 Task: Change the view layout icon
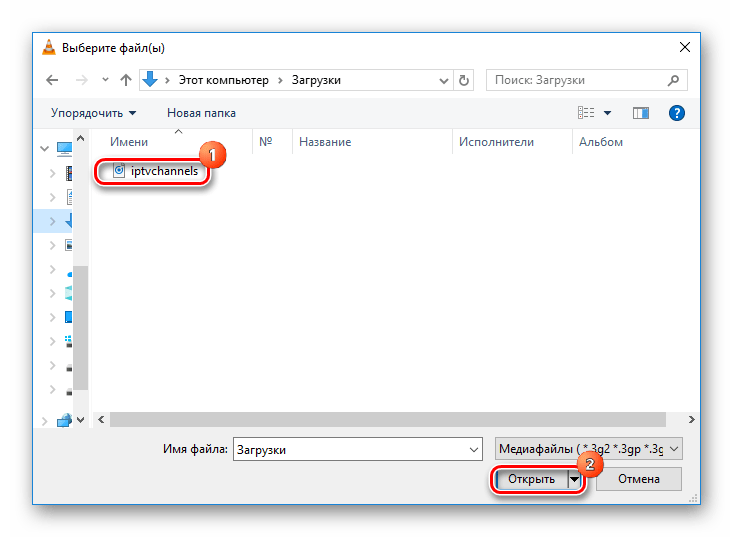point(586,113)
